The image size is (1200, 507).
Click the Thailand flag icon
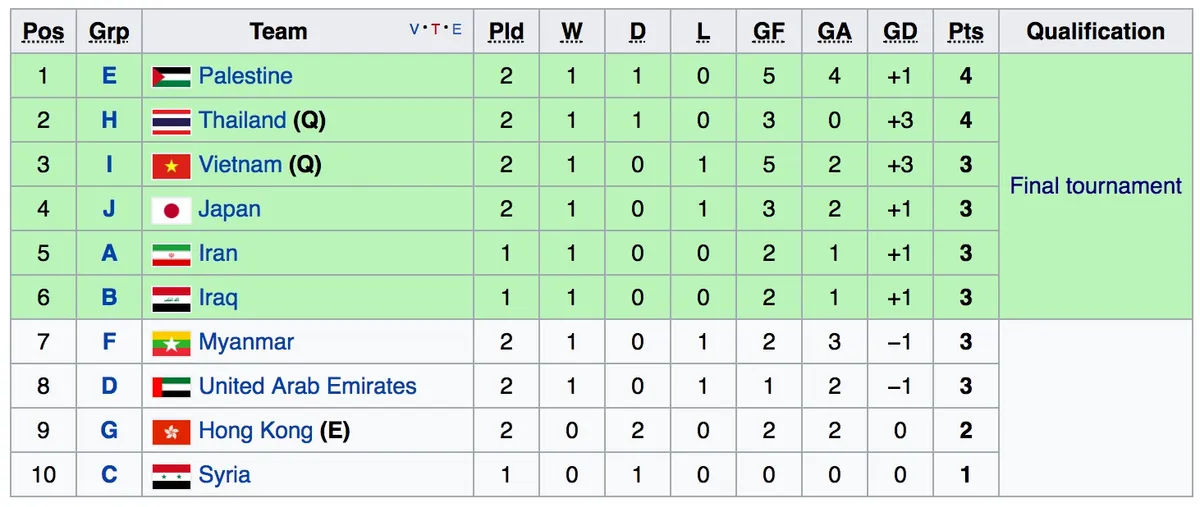(x=171, y=121)
